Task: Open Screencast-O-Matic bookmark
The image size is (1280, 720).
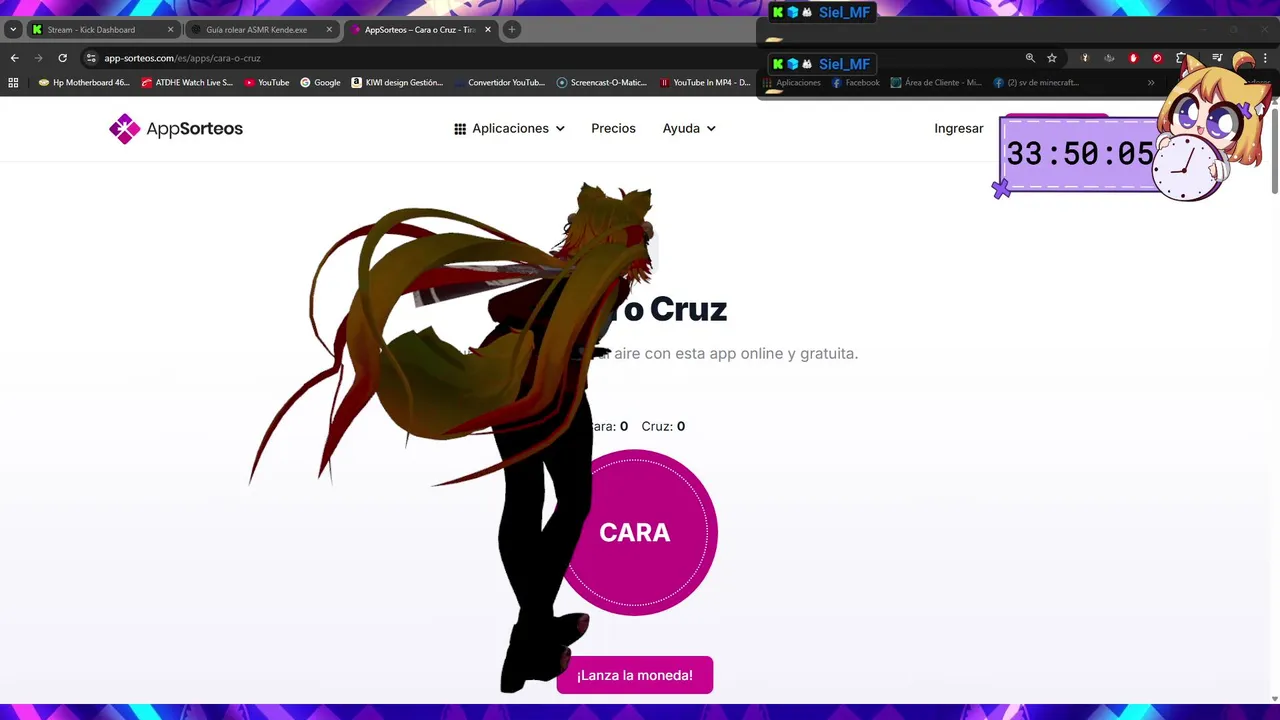Action: point(603,83)
